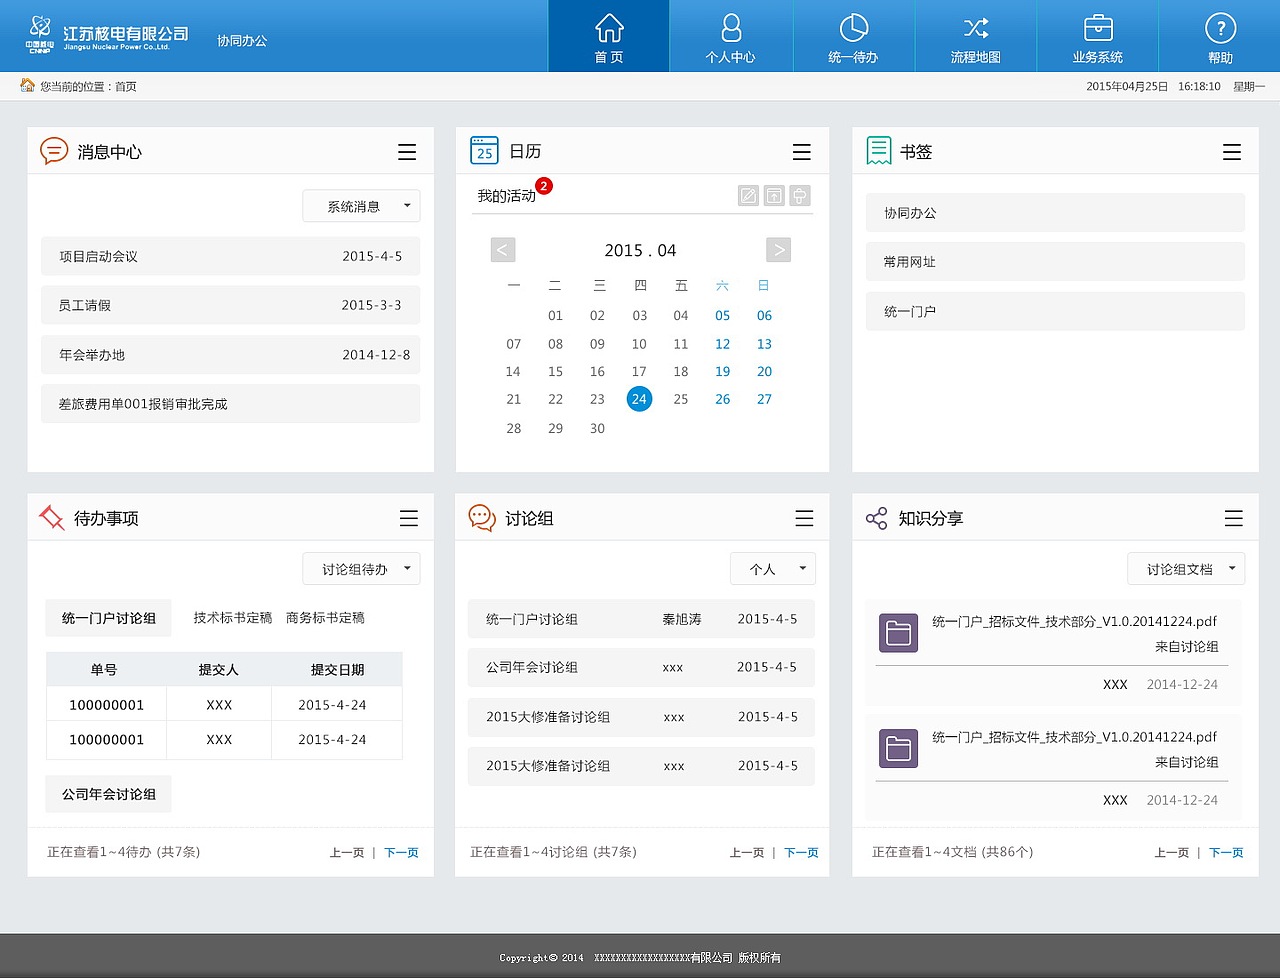Open the 流程地图 tab
Image resolution: width=1280 pixels, height=978 pixels.
tap(975, 36)
